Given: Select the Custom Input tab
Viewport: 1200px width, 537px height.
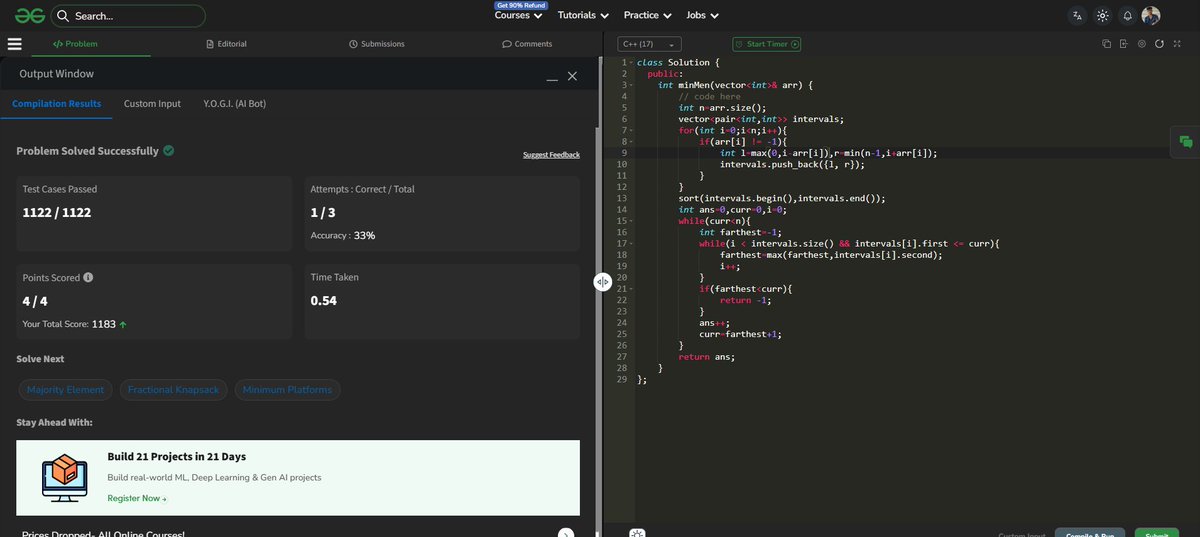Looking at the screenshot, I should (152, 104).
